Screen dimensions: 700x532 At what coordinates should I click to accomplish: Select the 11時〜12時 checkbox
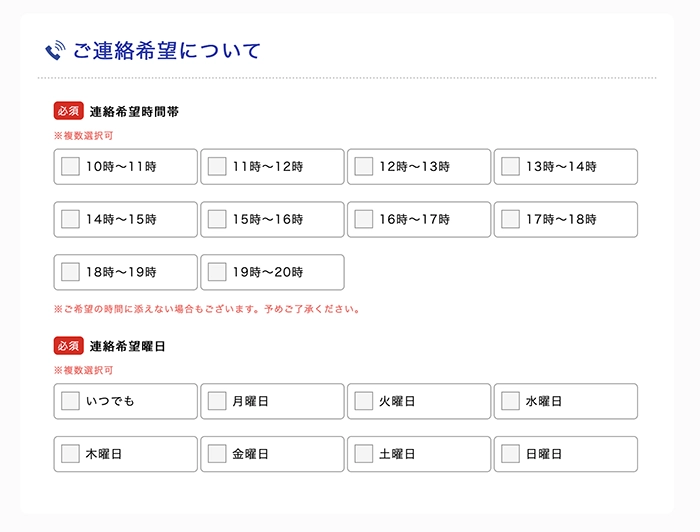(217, 166)
